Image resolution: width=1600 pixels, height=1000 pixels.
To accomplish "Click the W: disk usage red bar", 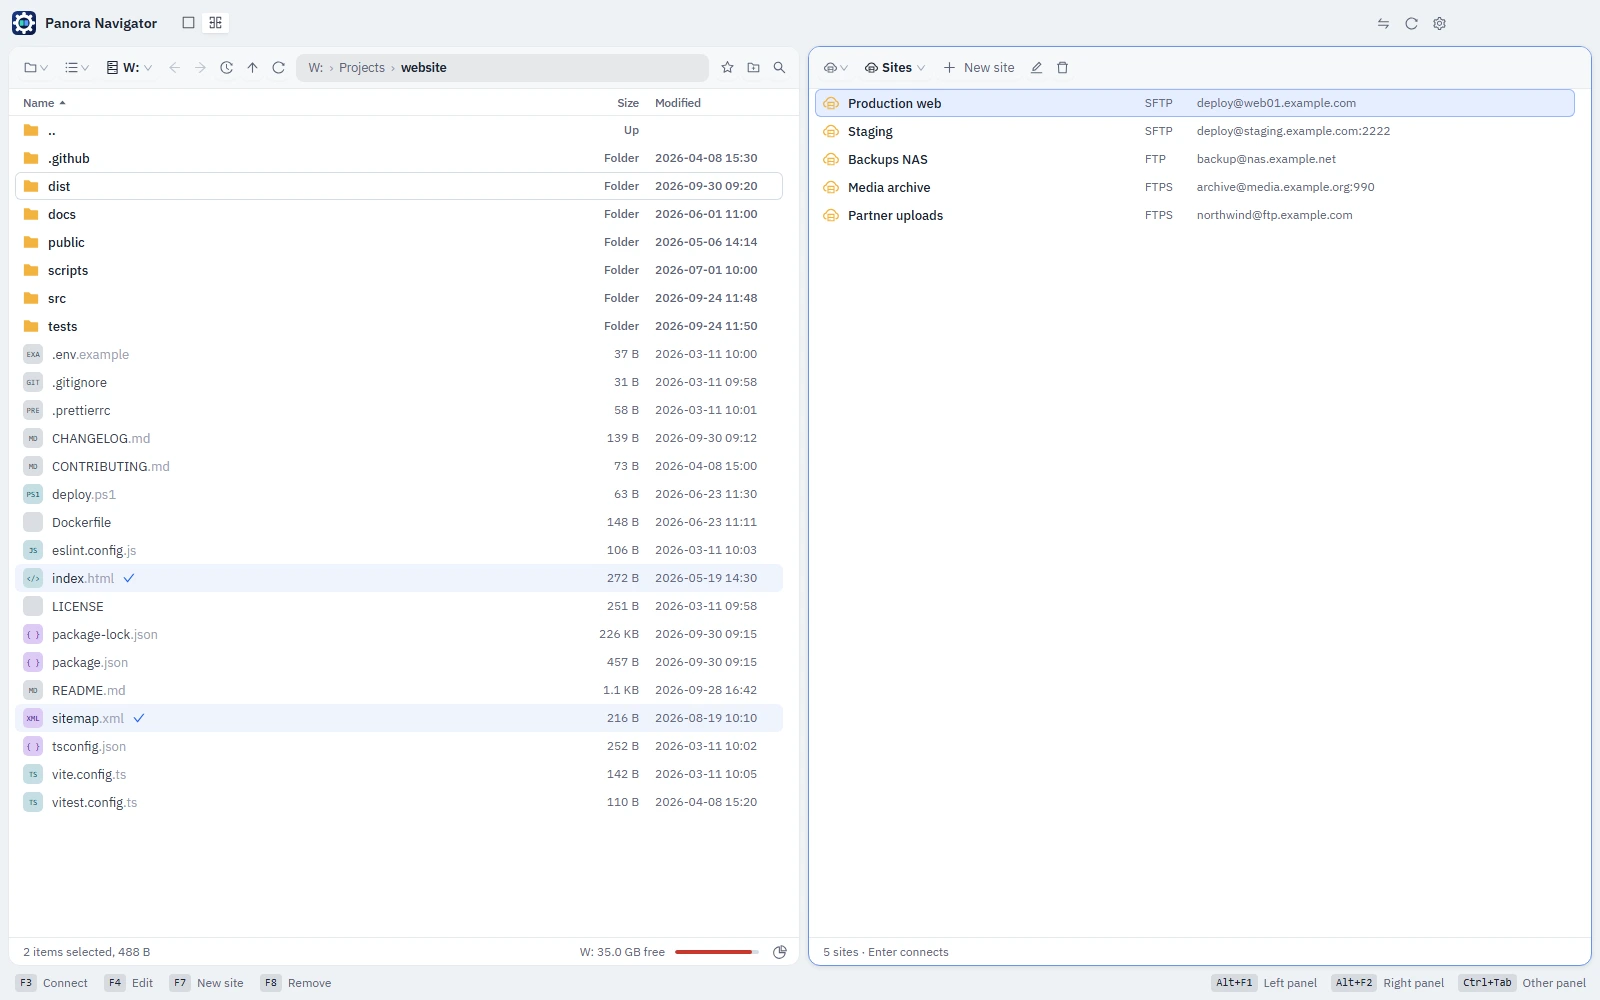I will 717,952.
